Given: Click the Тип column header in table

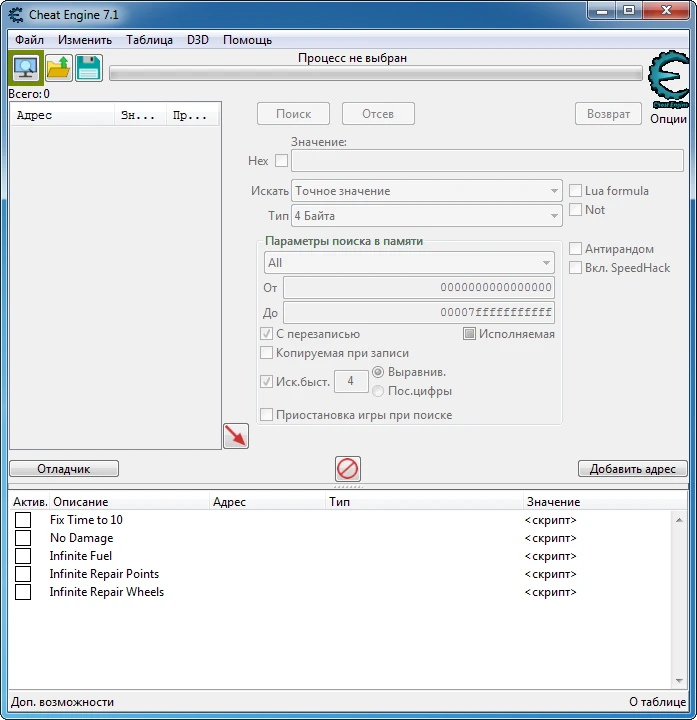Looking at the screenshot, I should coord(424,502).
